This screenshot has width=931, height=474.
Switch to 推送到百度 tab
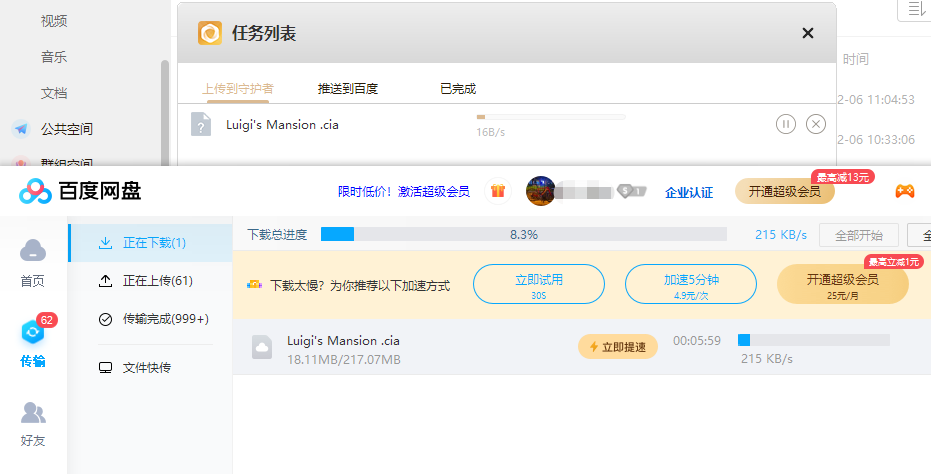tap(348, 89)
